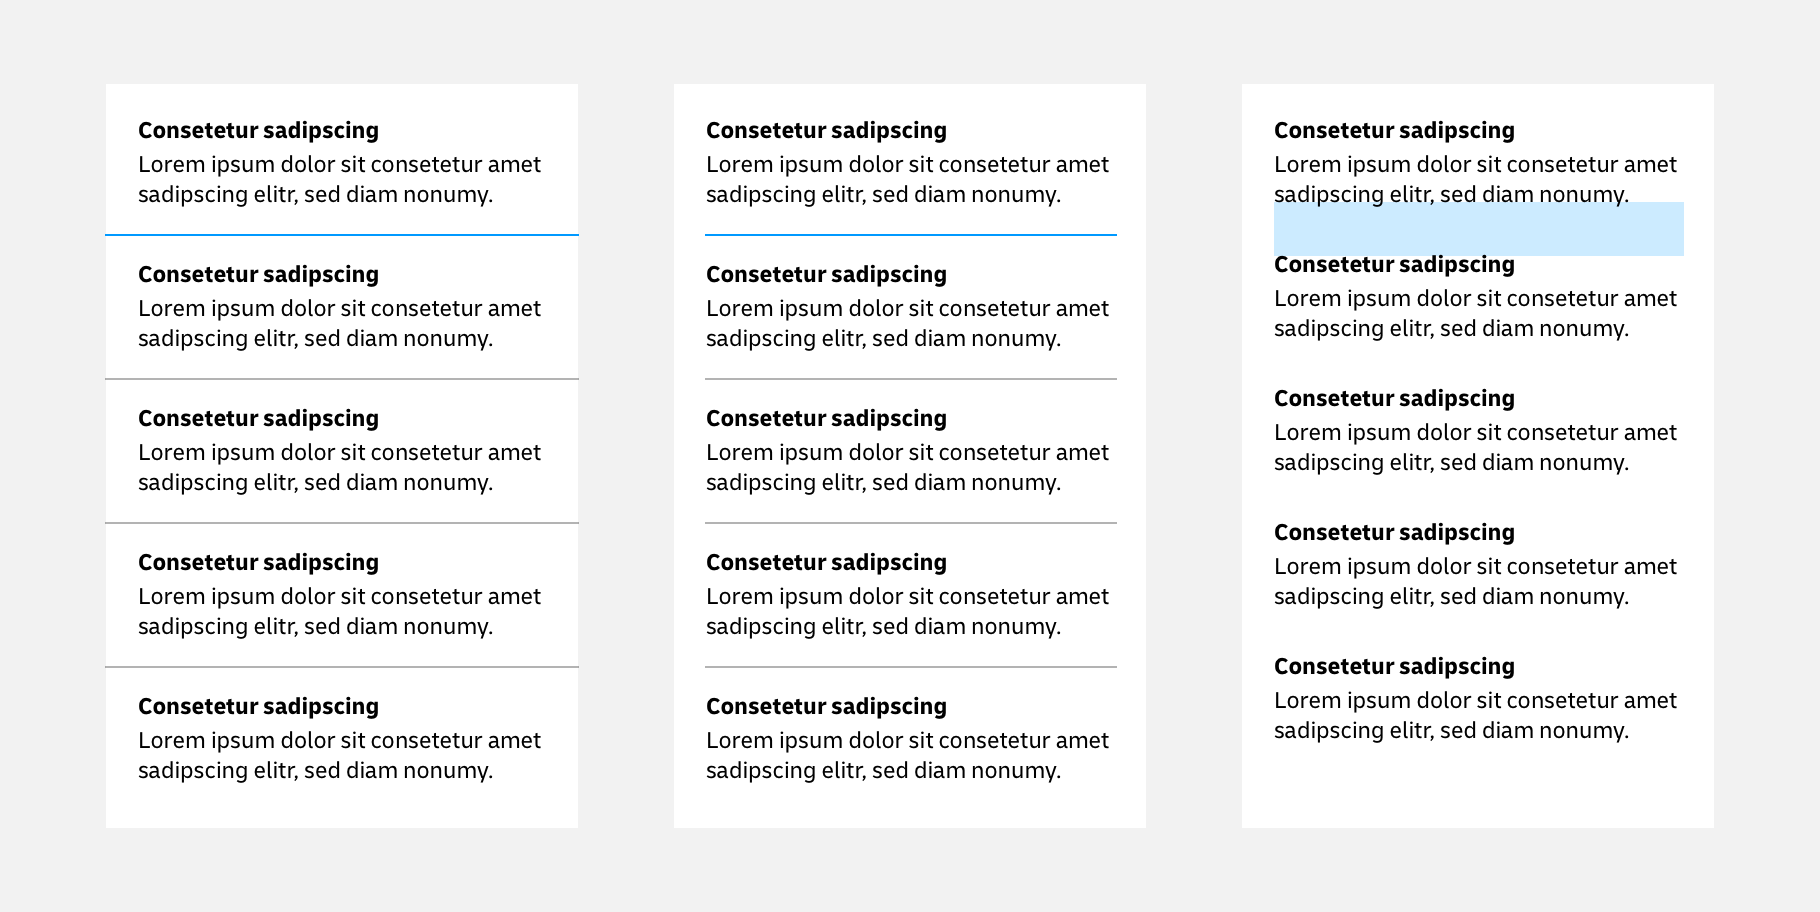The image size is (1820, 912).
Task: Click the first heading in the right card
Action: coord(1394,131)
